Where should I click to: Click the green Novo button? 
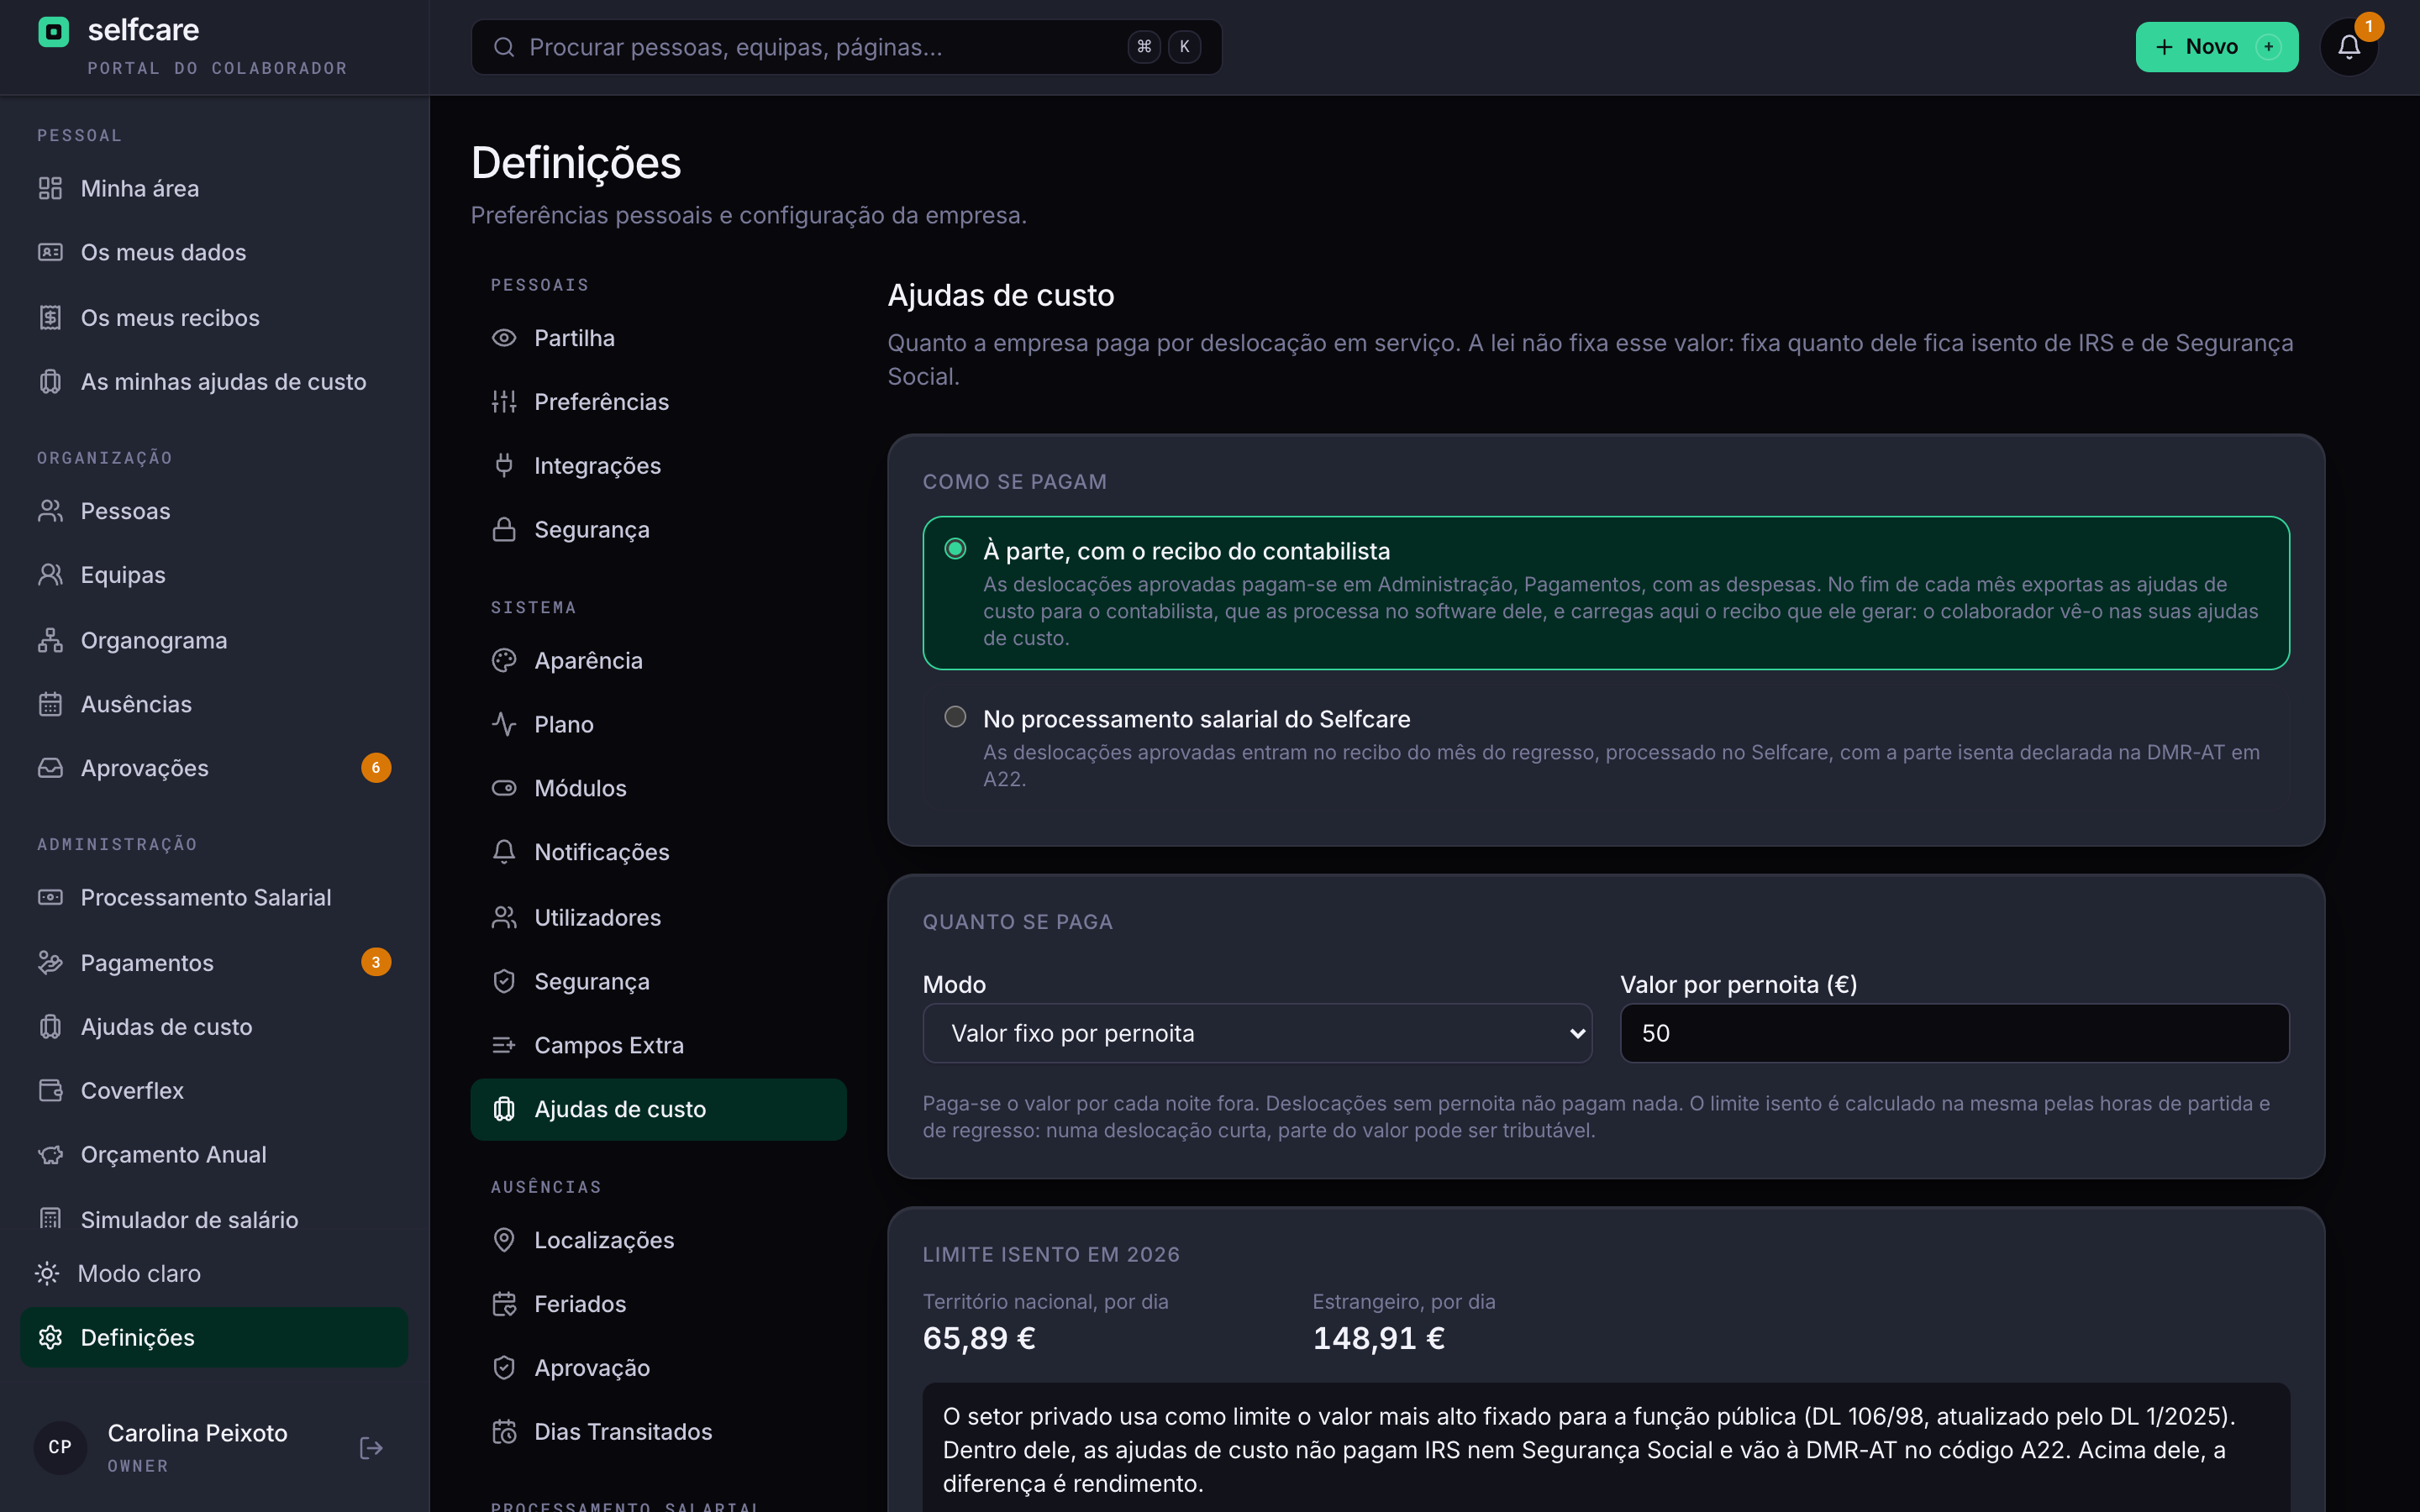coord(2216,47)
